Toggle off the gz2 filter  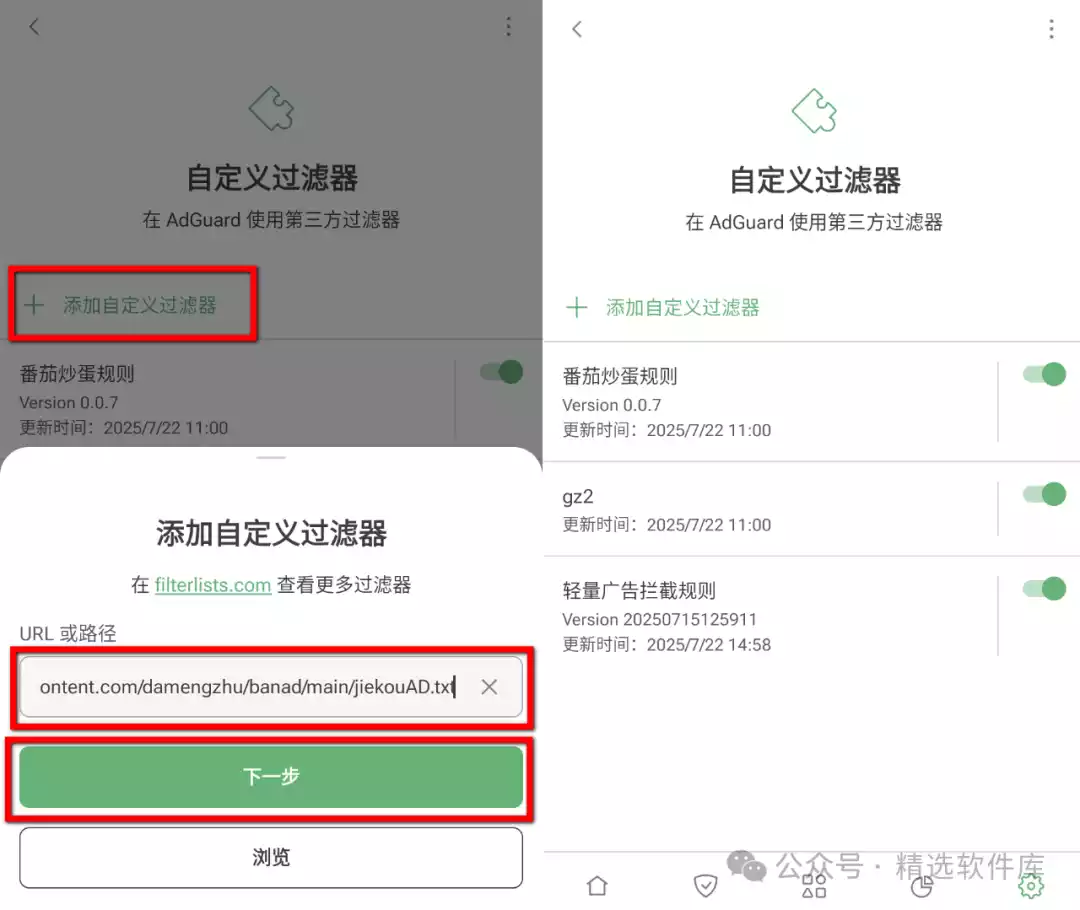click(x=1044, y=494)
